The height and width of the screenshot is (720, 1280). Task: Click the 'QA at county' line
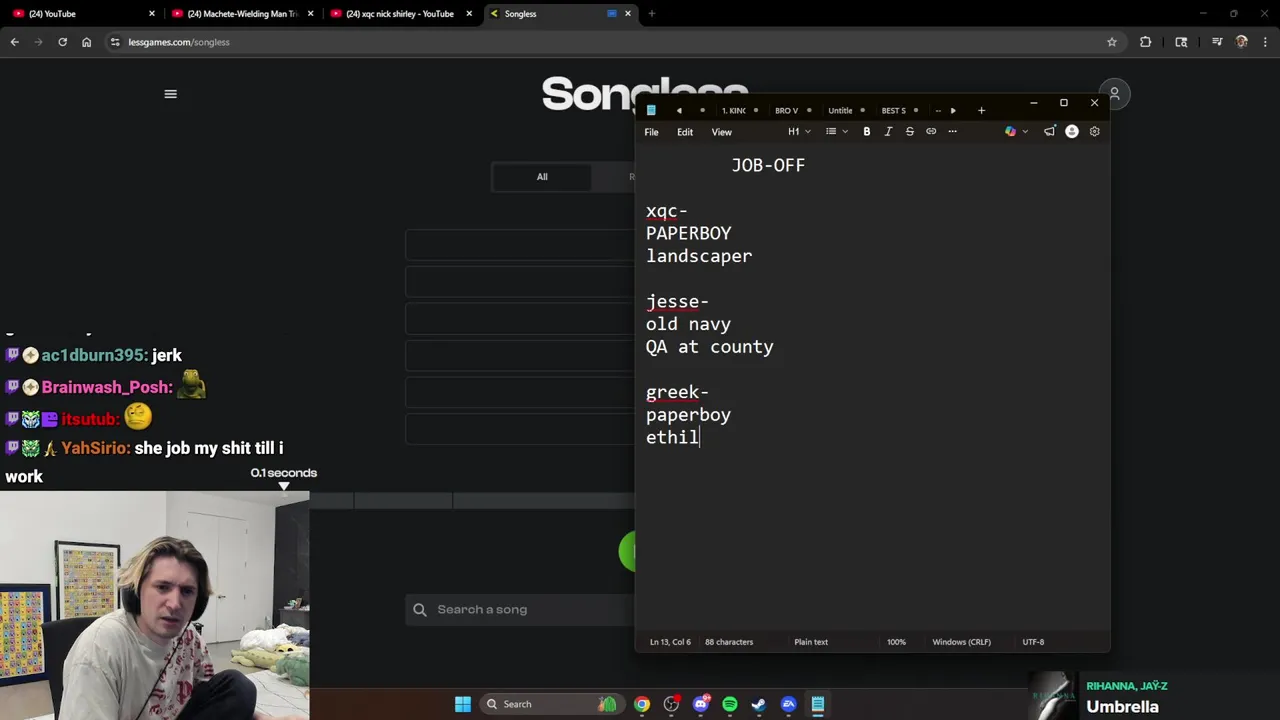tap(710, 347)
